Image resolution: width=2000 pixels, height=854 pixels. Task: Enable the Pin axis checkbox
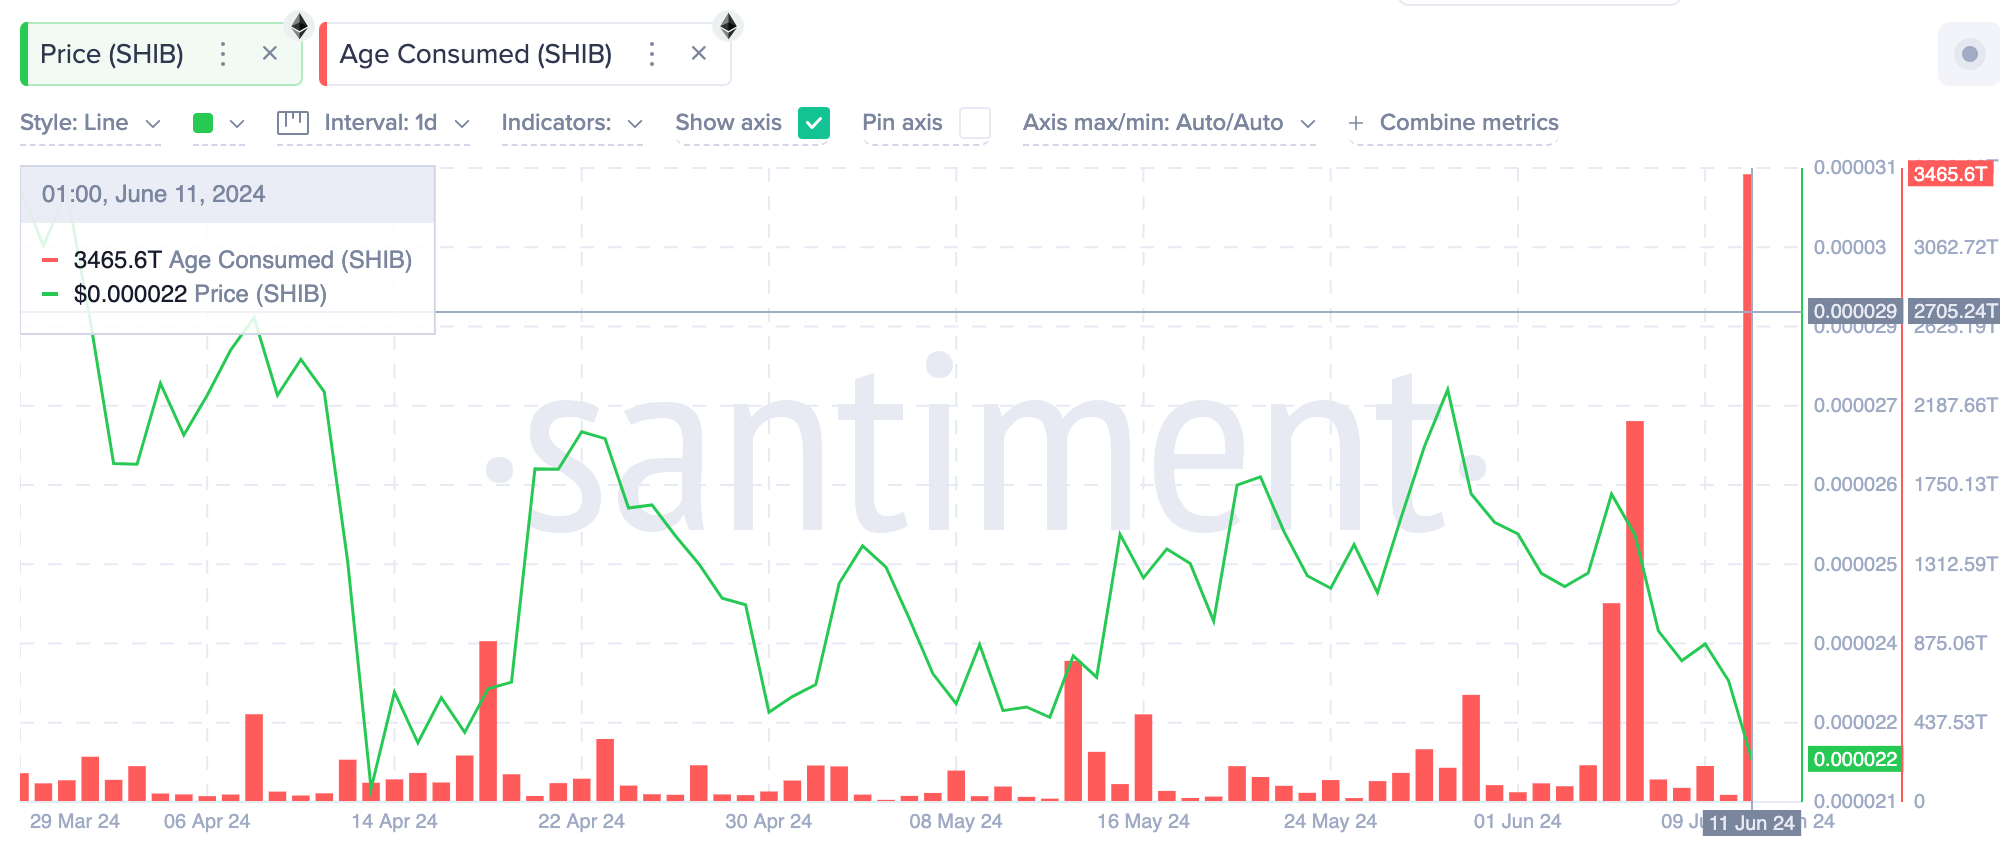coord(974,123)
